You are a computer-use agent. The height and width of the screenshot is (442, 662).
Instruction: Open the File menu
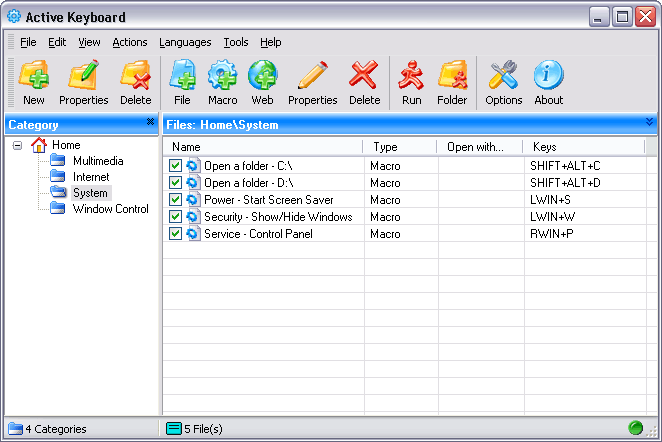[28, 42]
